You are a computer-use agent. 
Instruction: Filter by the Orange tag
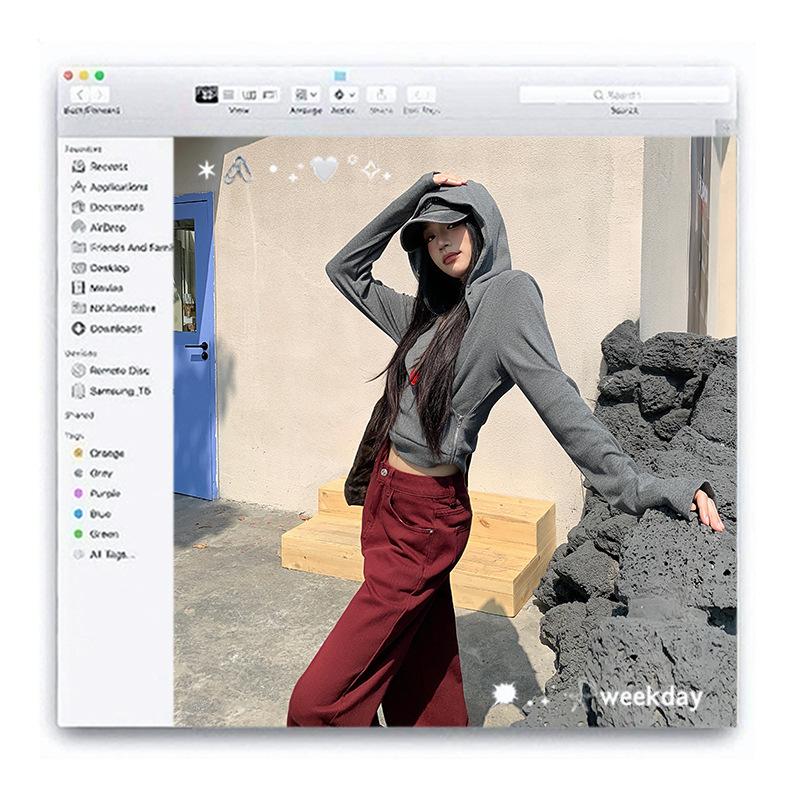coord(99,453)
